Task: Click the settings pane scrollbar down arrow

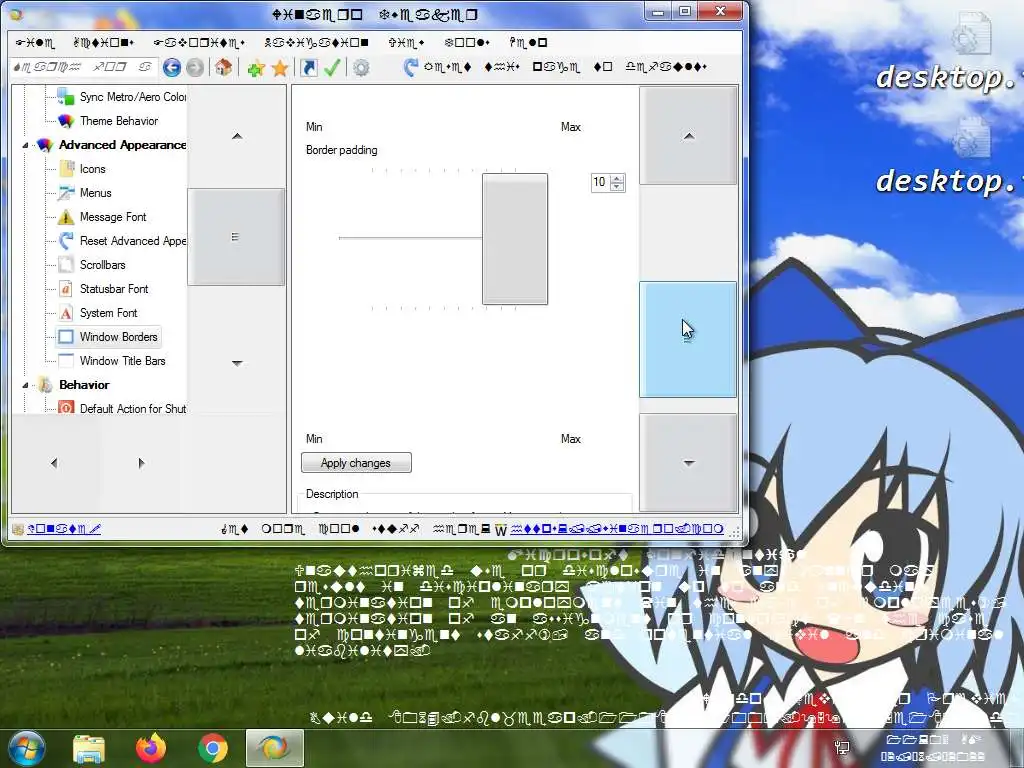Action: 688,463
